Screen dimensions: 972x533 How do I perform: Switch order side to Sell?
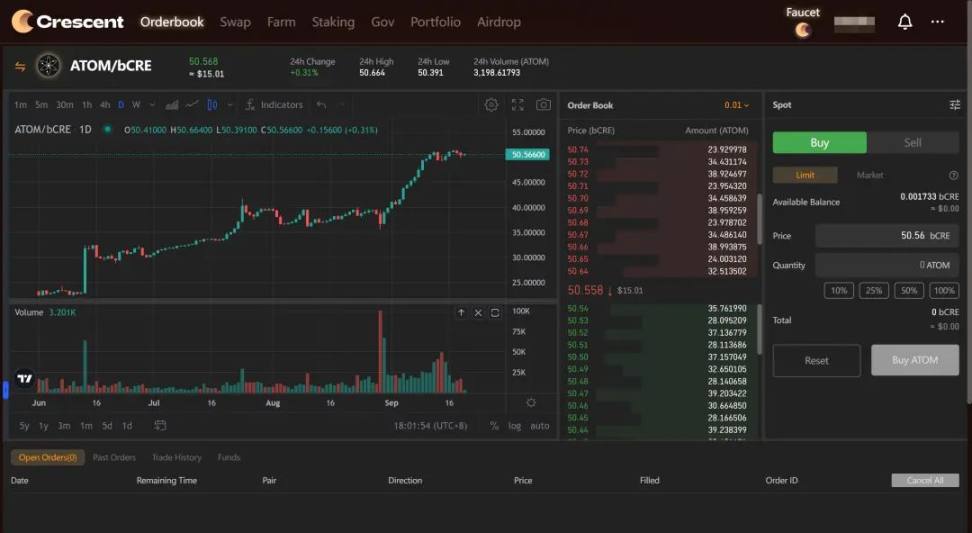point(912,143)
